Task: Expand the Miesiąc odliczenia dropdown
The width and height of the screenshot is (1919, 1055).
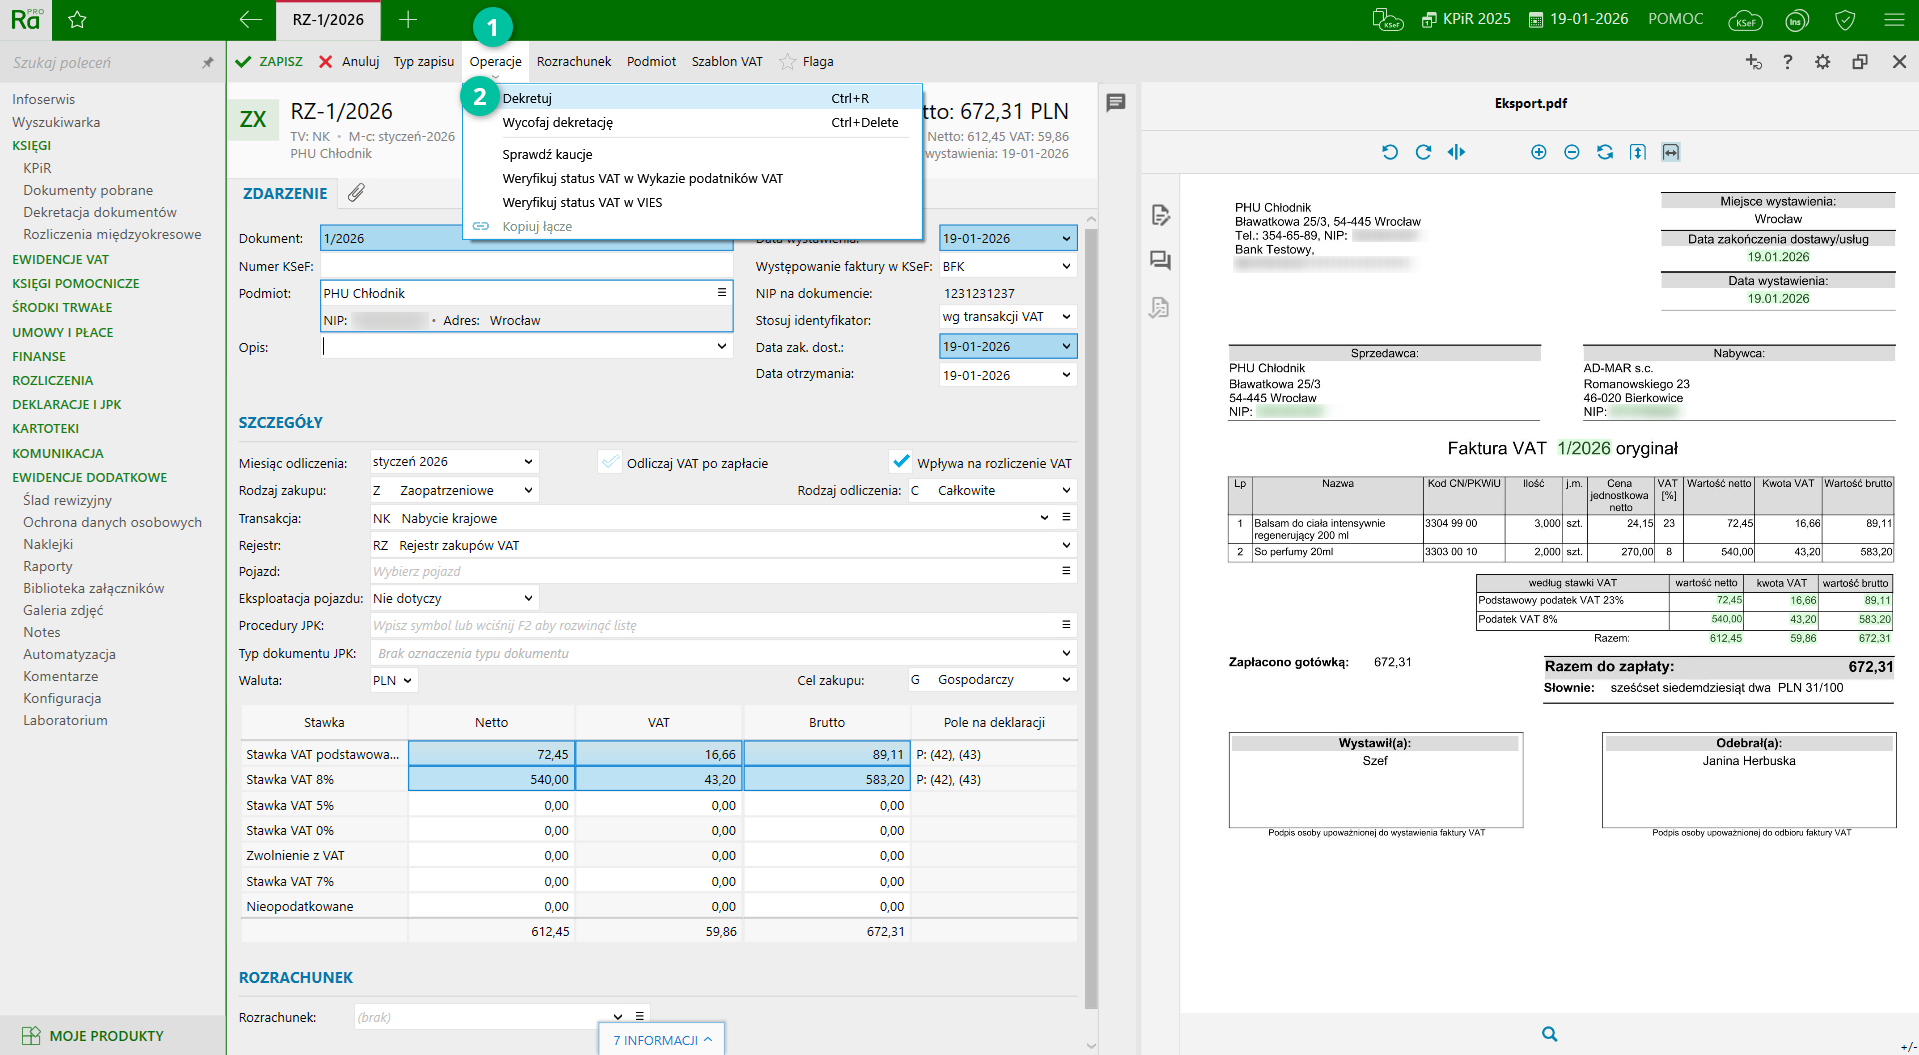Action: pos(528,462)
